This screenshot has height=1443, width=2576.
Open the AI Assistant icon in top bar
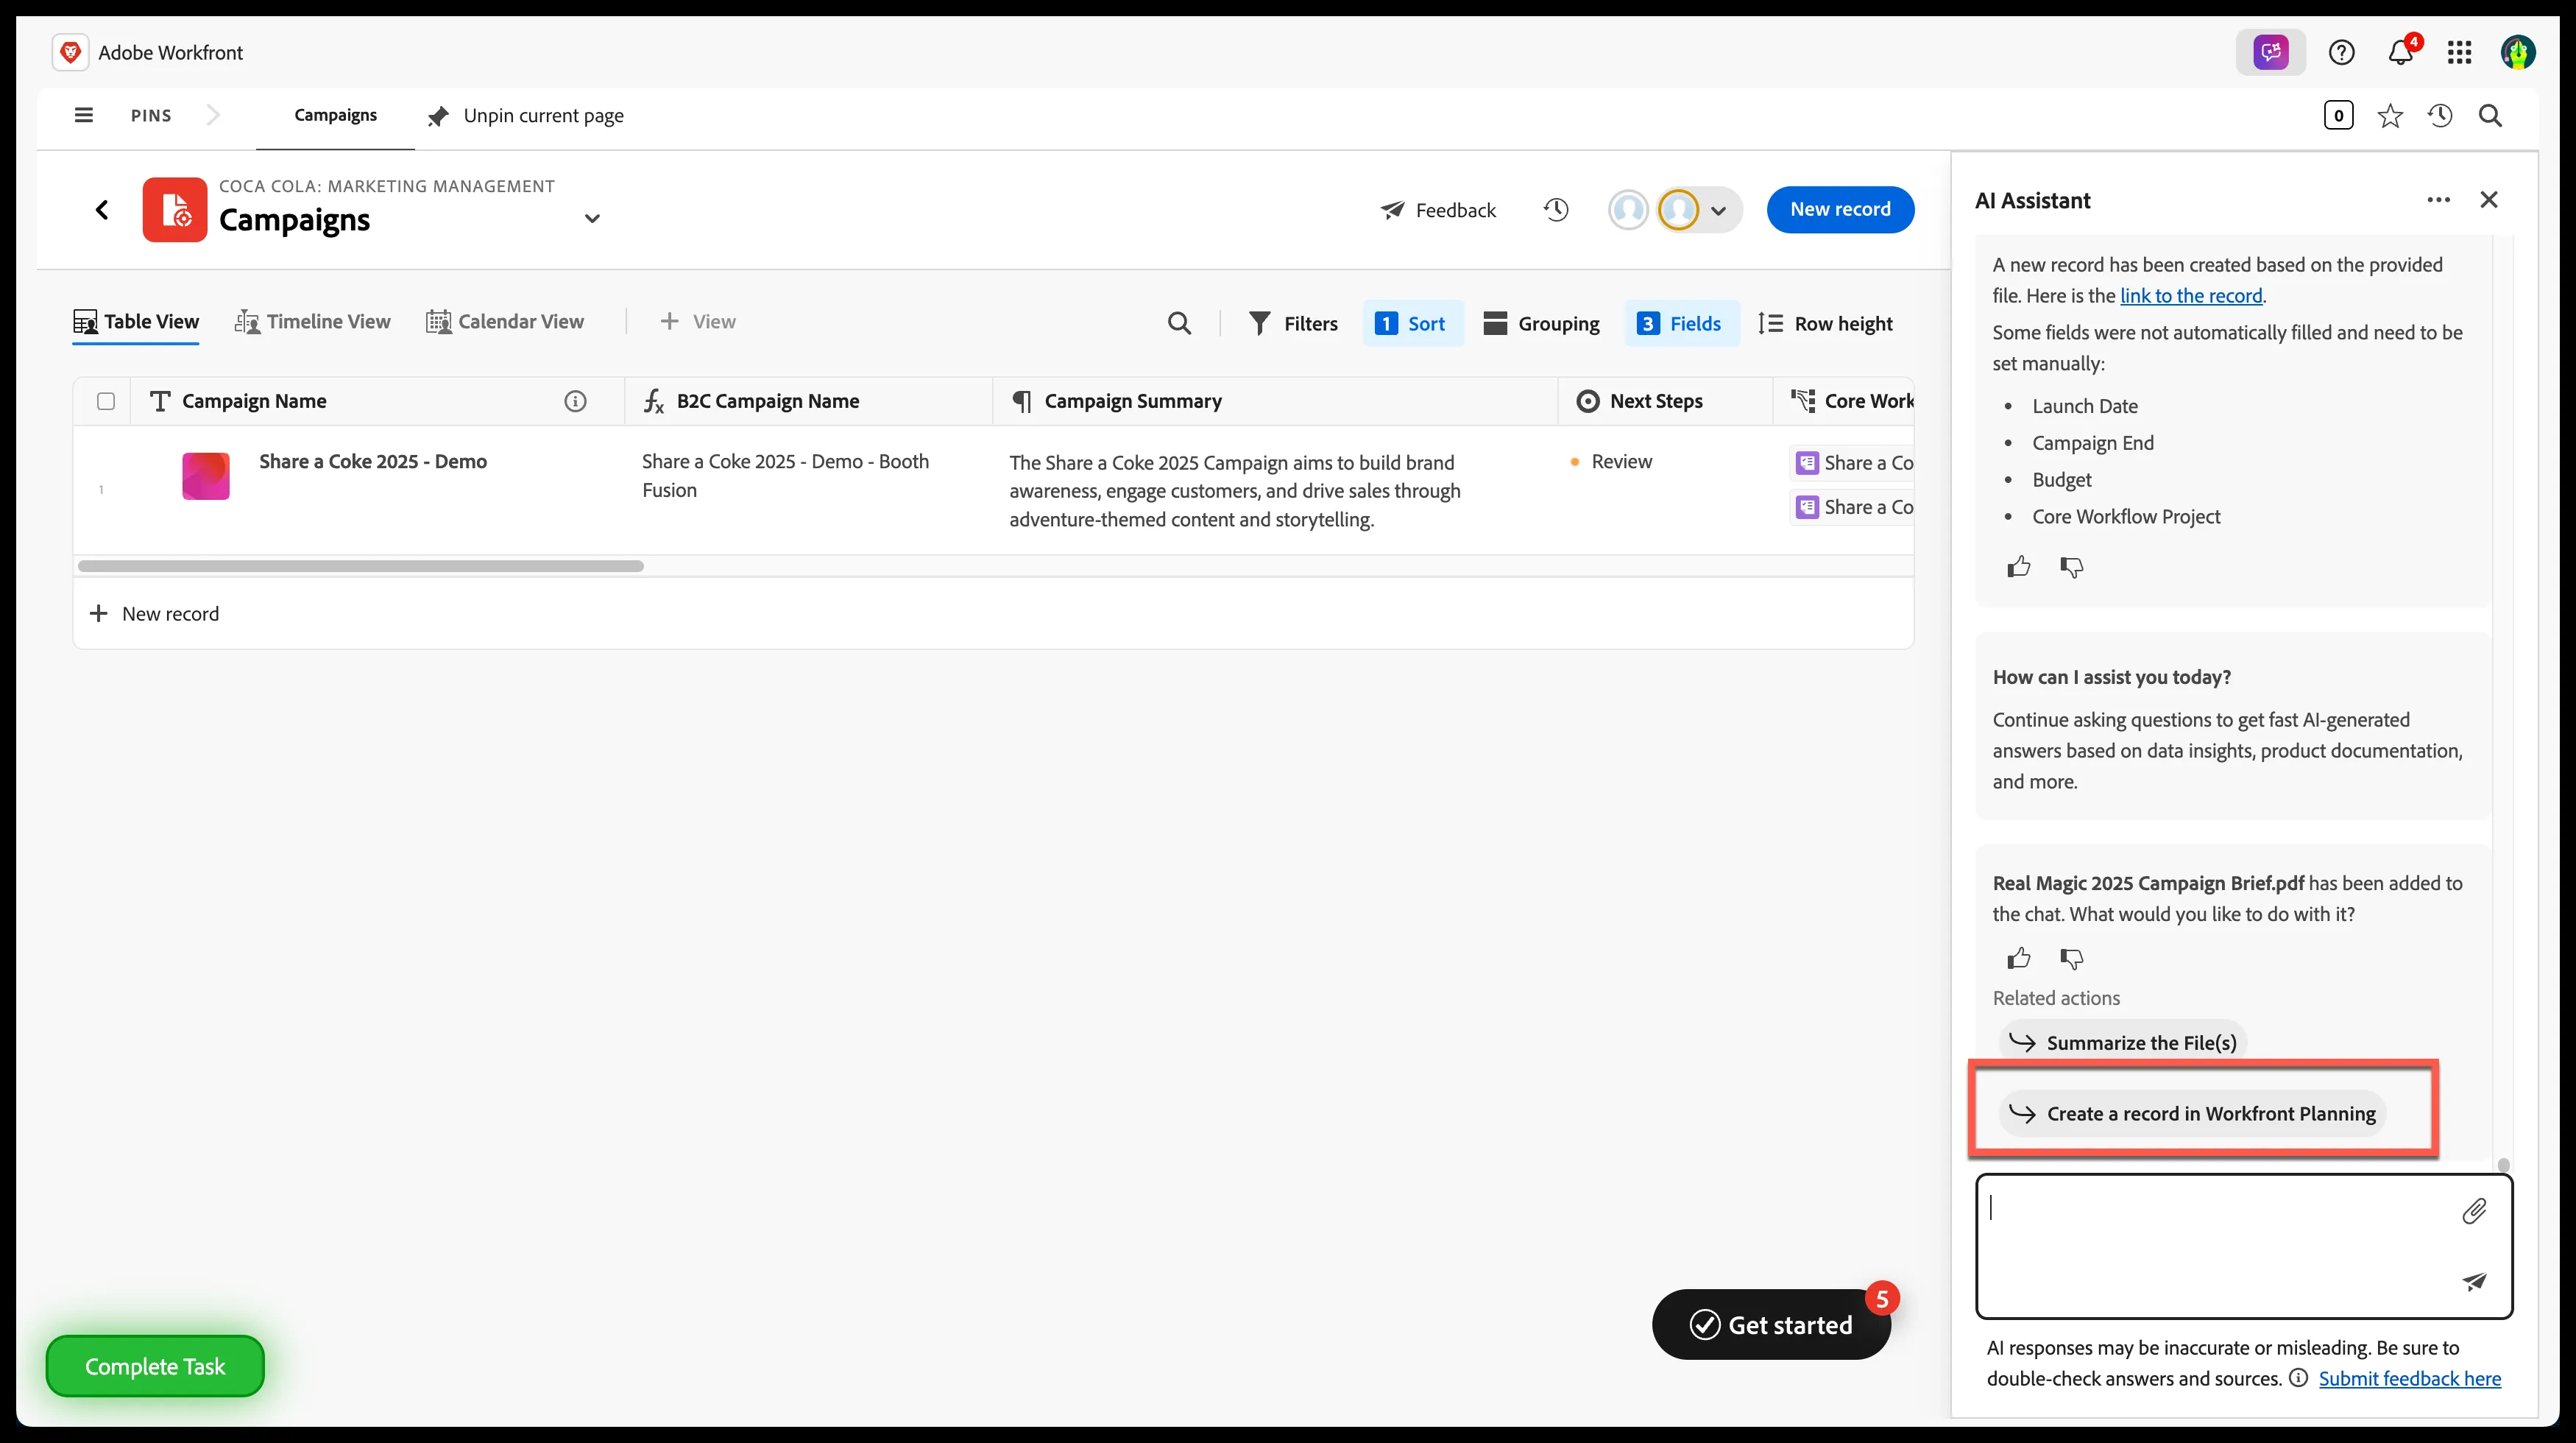coord(2270,52)
